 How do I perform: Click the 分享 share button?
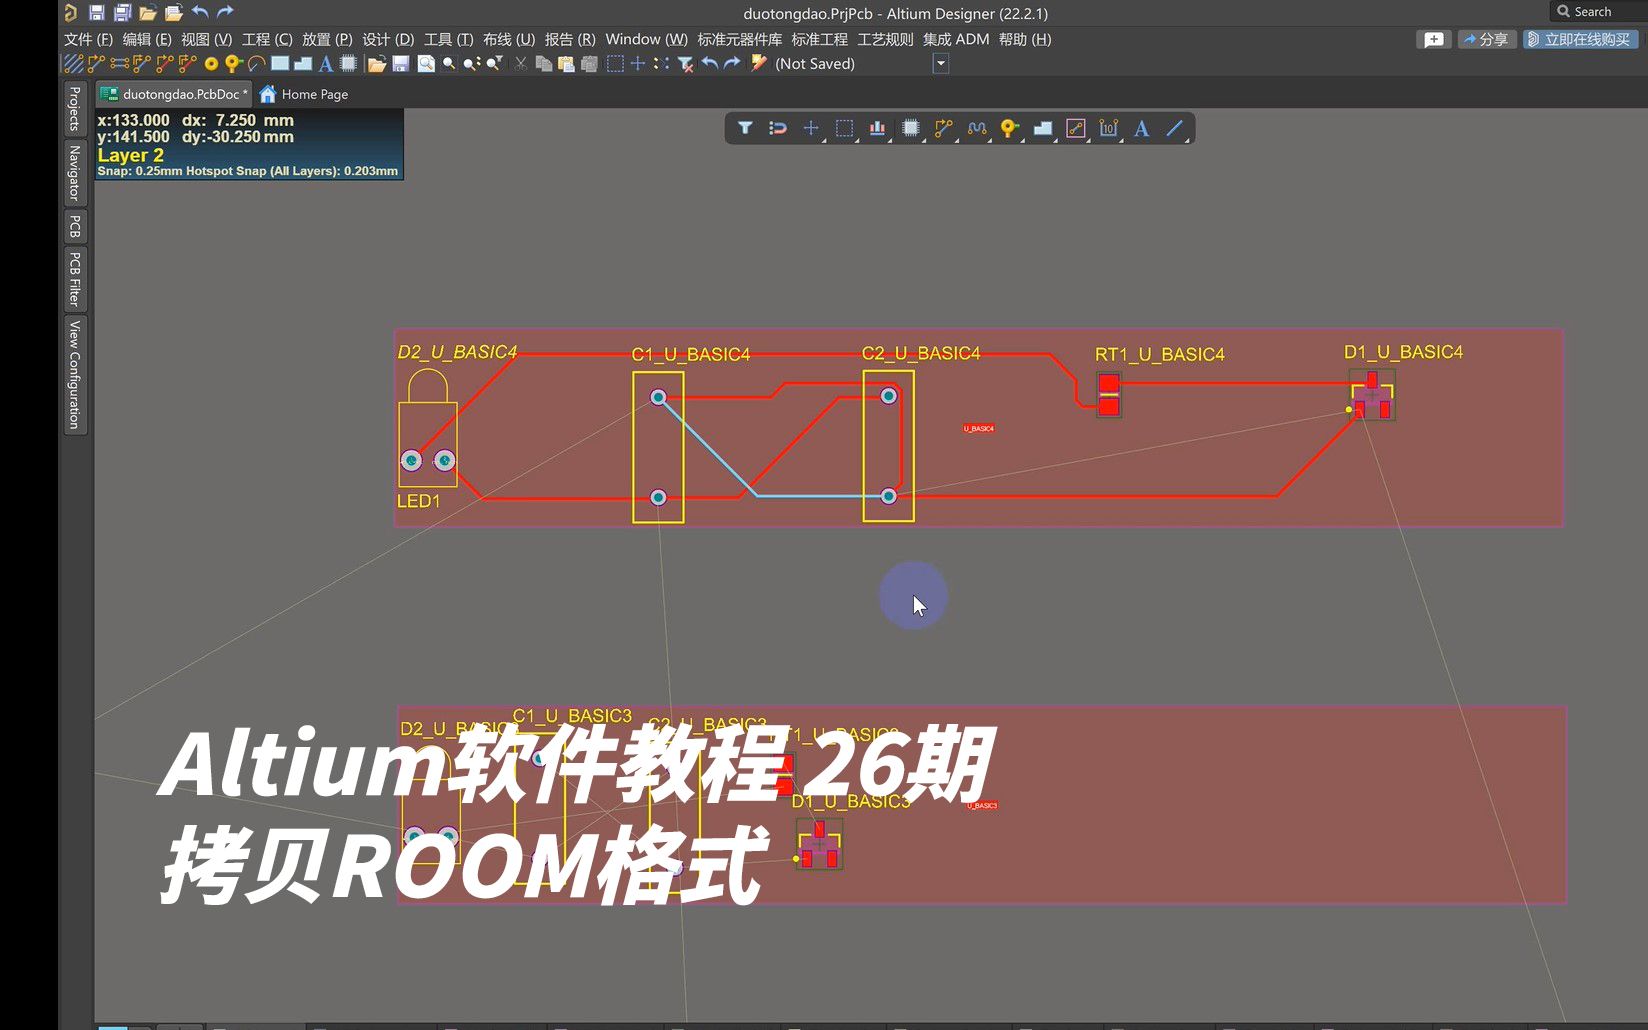pos(1487,39)
